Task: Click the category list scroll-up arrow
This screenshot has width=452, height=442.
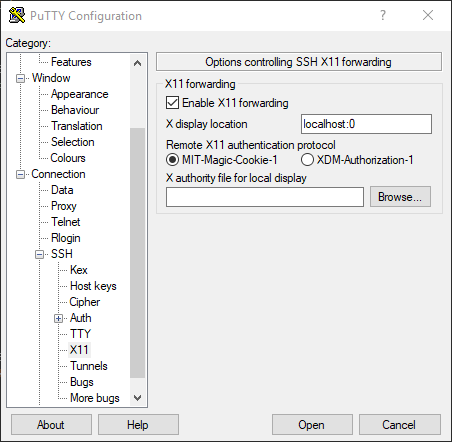Action: (x=137, y=63)
